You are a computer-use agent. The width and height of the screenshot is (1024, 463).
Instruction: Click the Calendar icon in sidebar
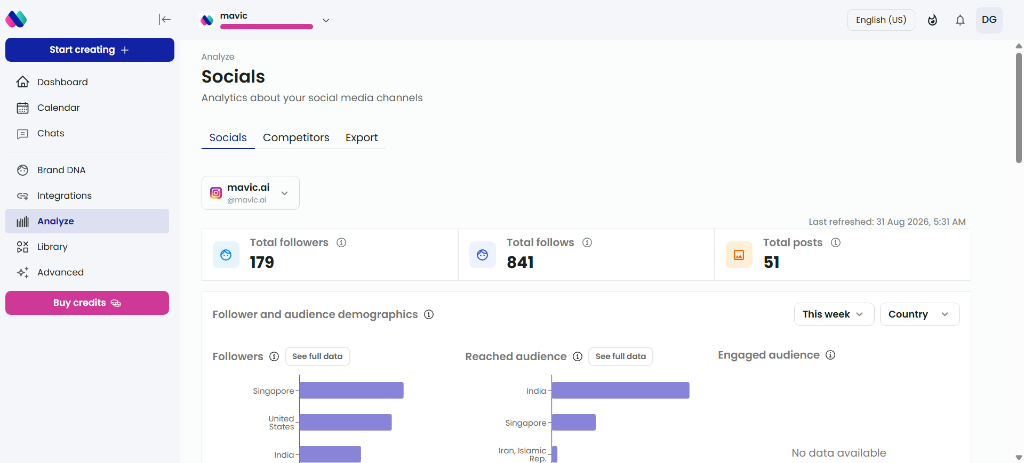pos(23,108)
